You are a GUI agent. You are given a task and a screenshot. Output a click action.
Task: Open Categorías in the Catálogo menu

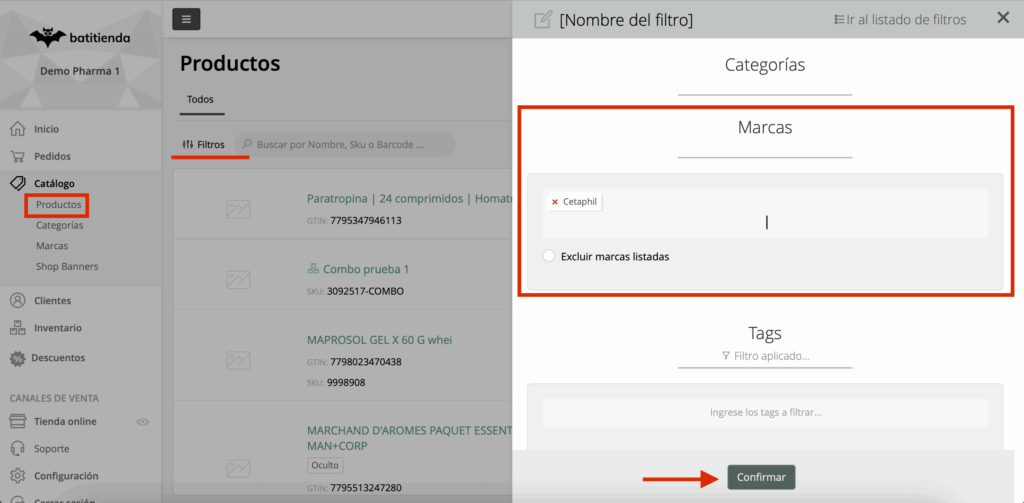59,225
